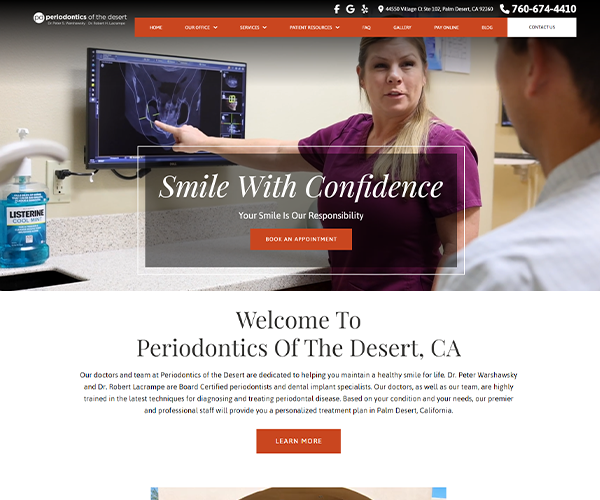Open the FAQ menu item
600x500 pixels.
point(366,28)
